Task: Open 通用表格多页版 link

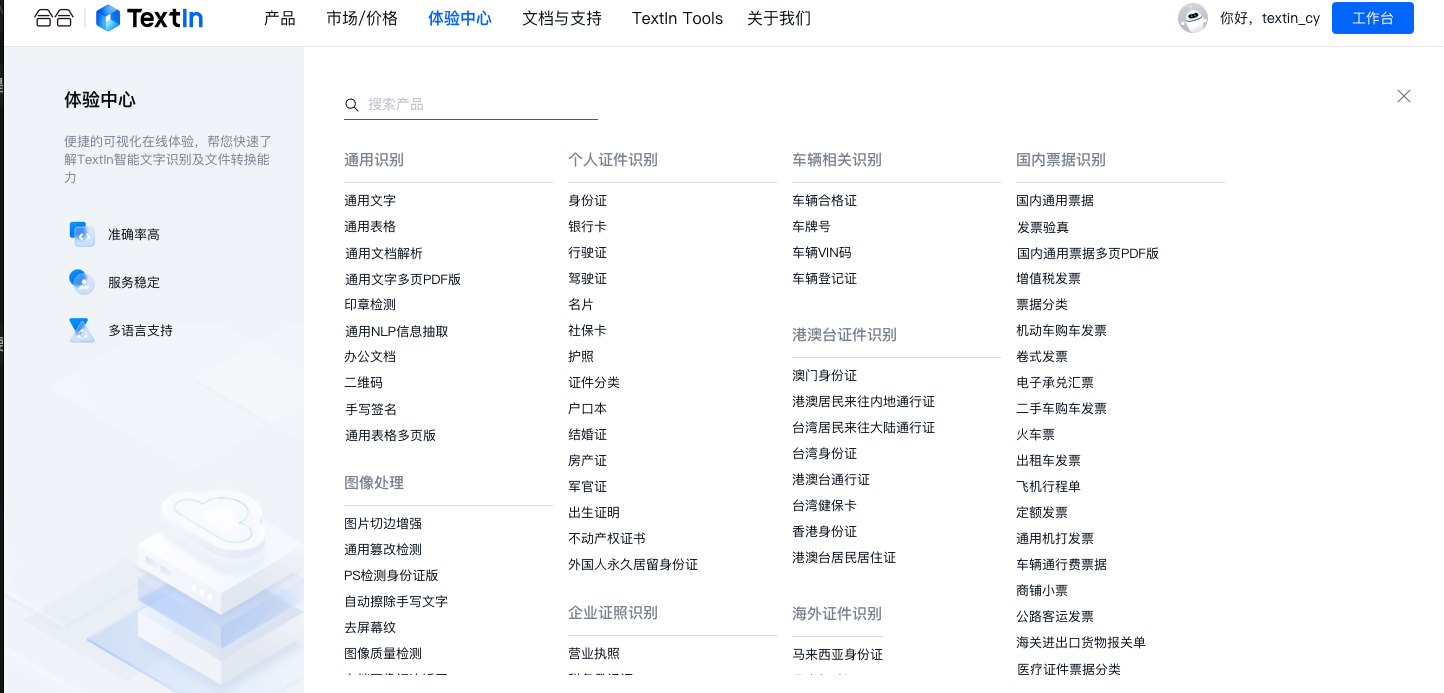Action: [390, 435]
